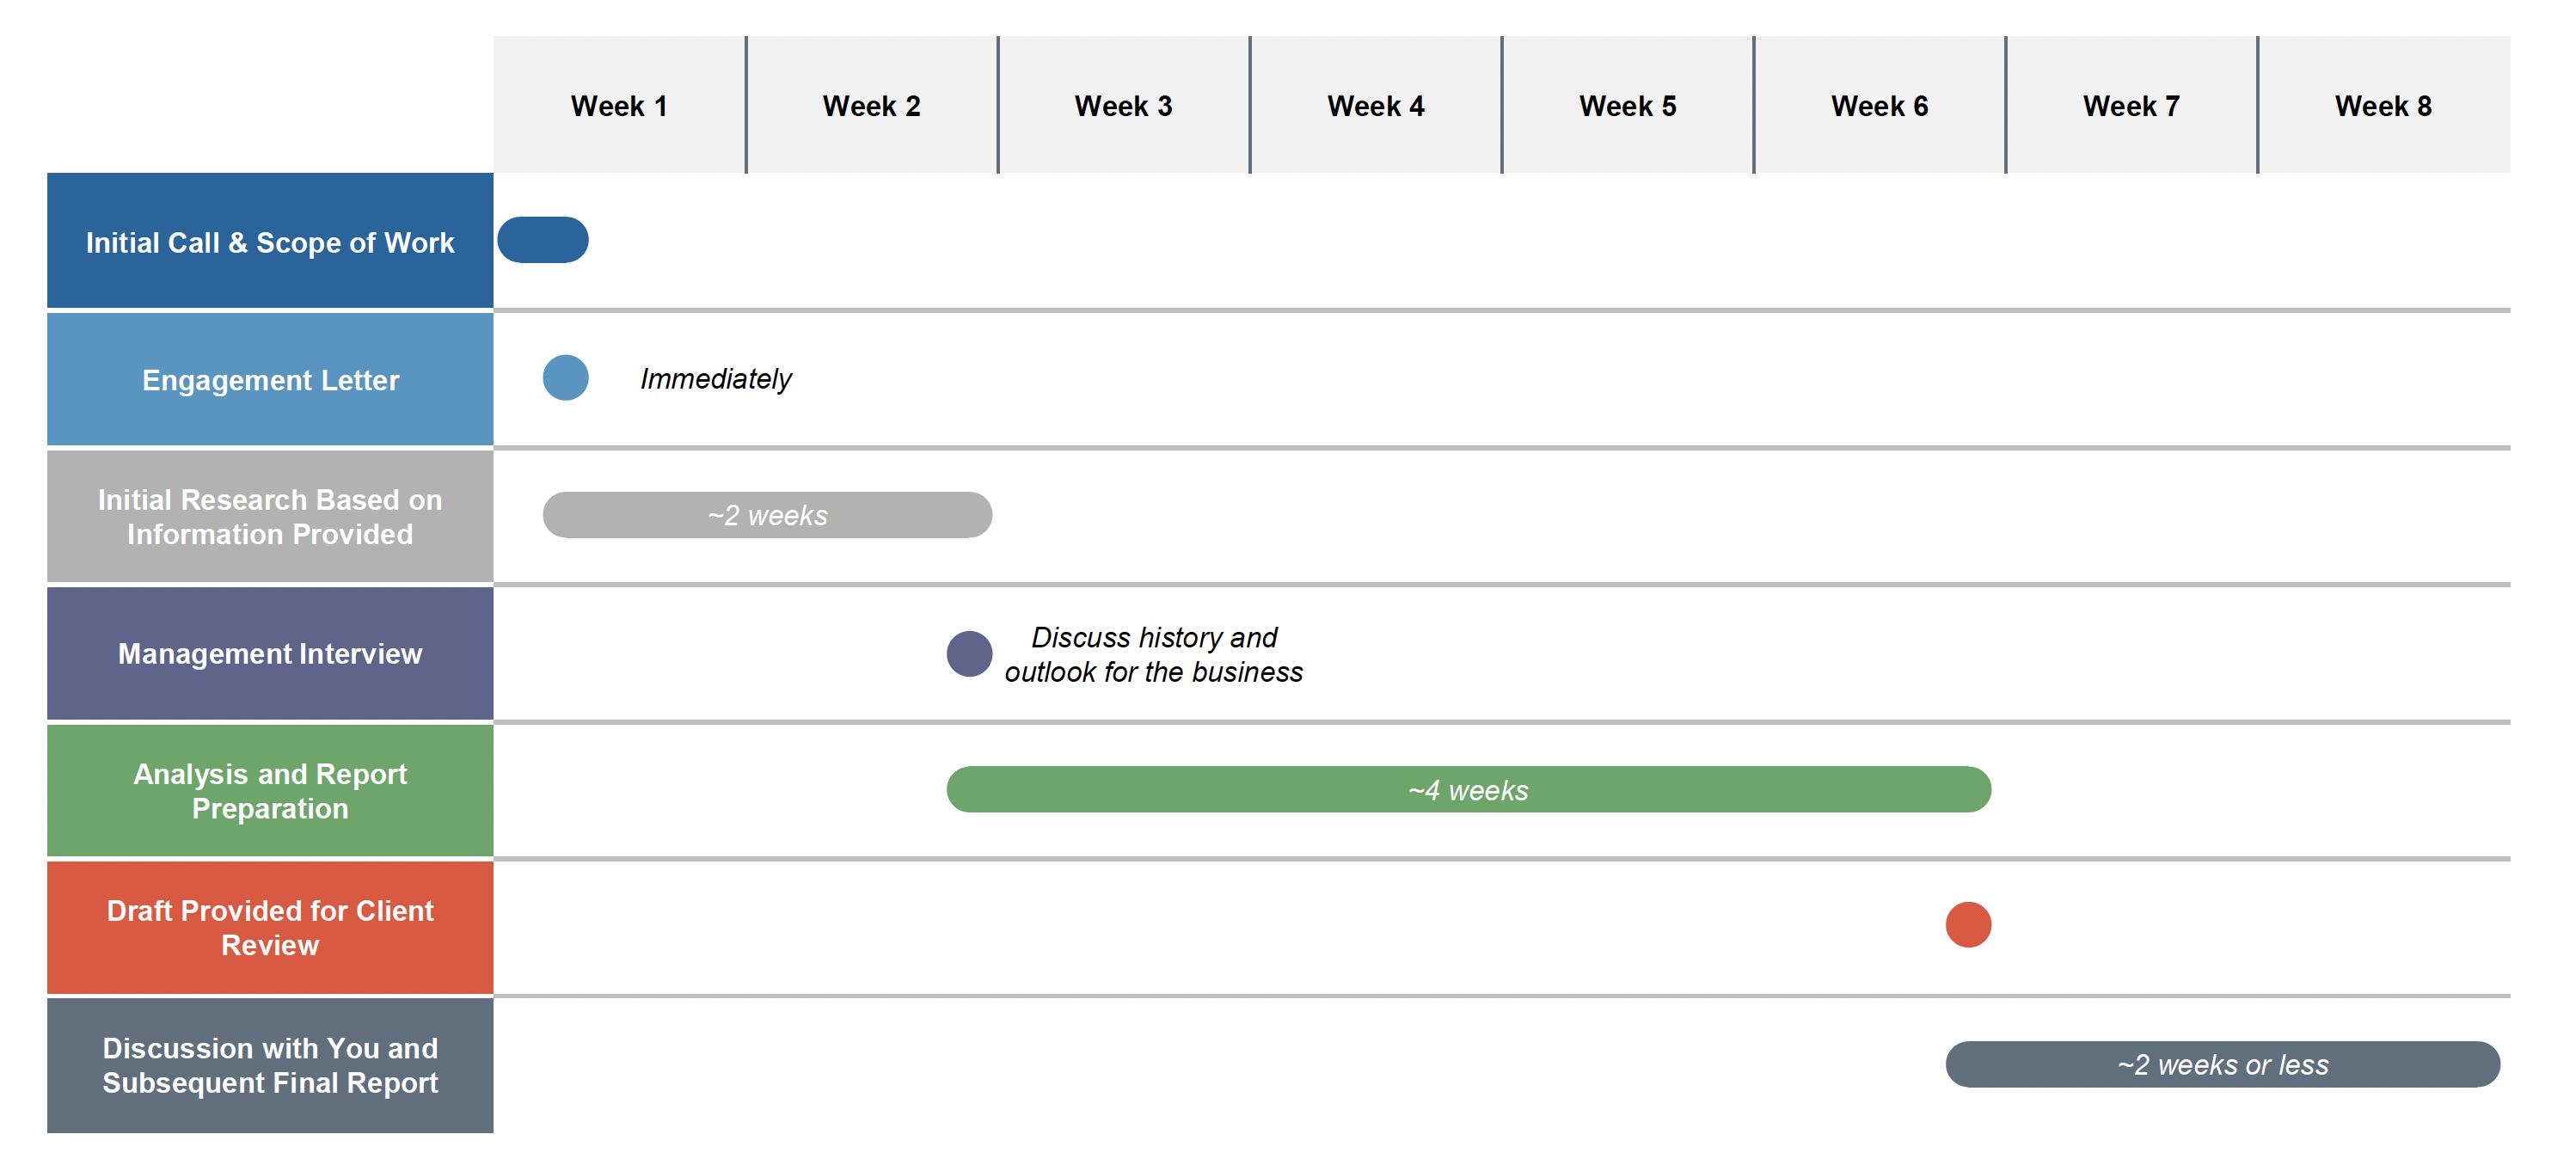Image resolution: width=2576 pixels, height=1171 pixels.
Task: Select the Discuss history and outlook annotation
Action: pyautogui.click(x=1153, y=655)
